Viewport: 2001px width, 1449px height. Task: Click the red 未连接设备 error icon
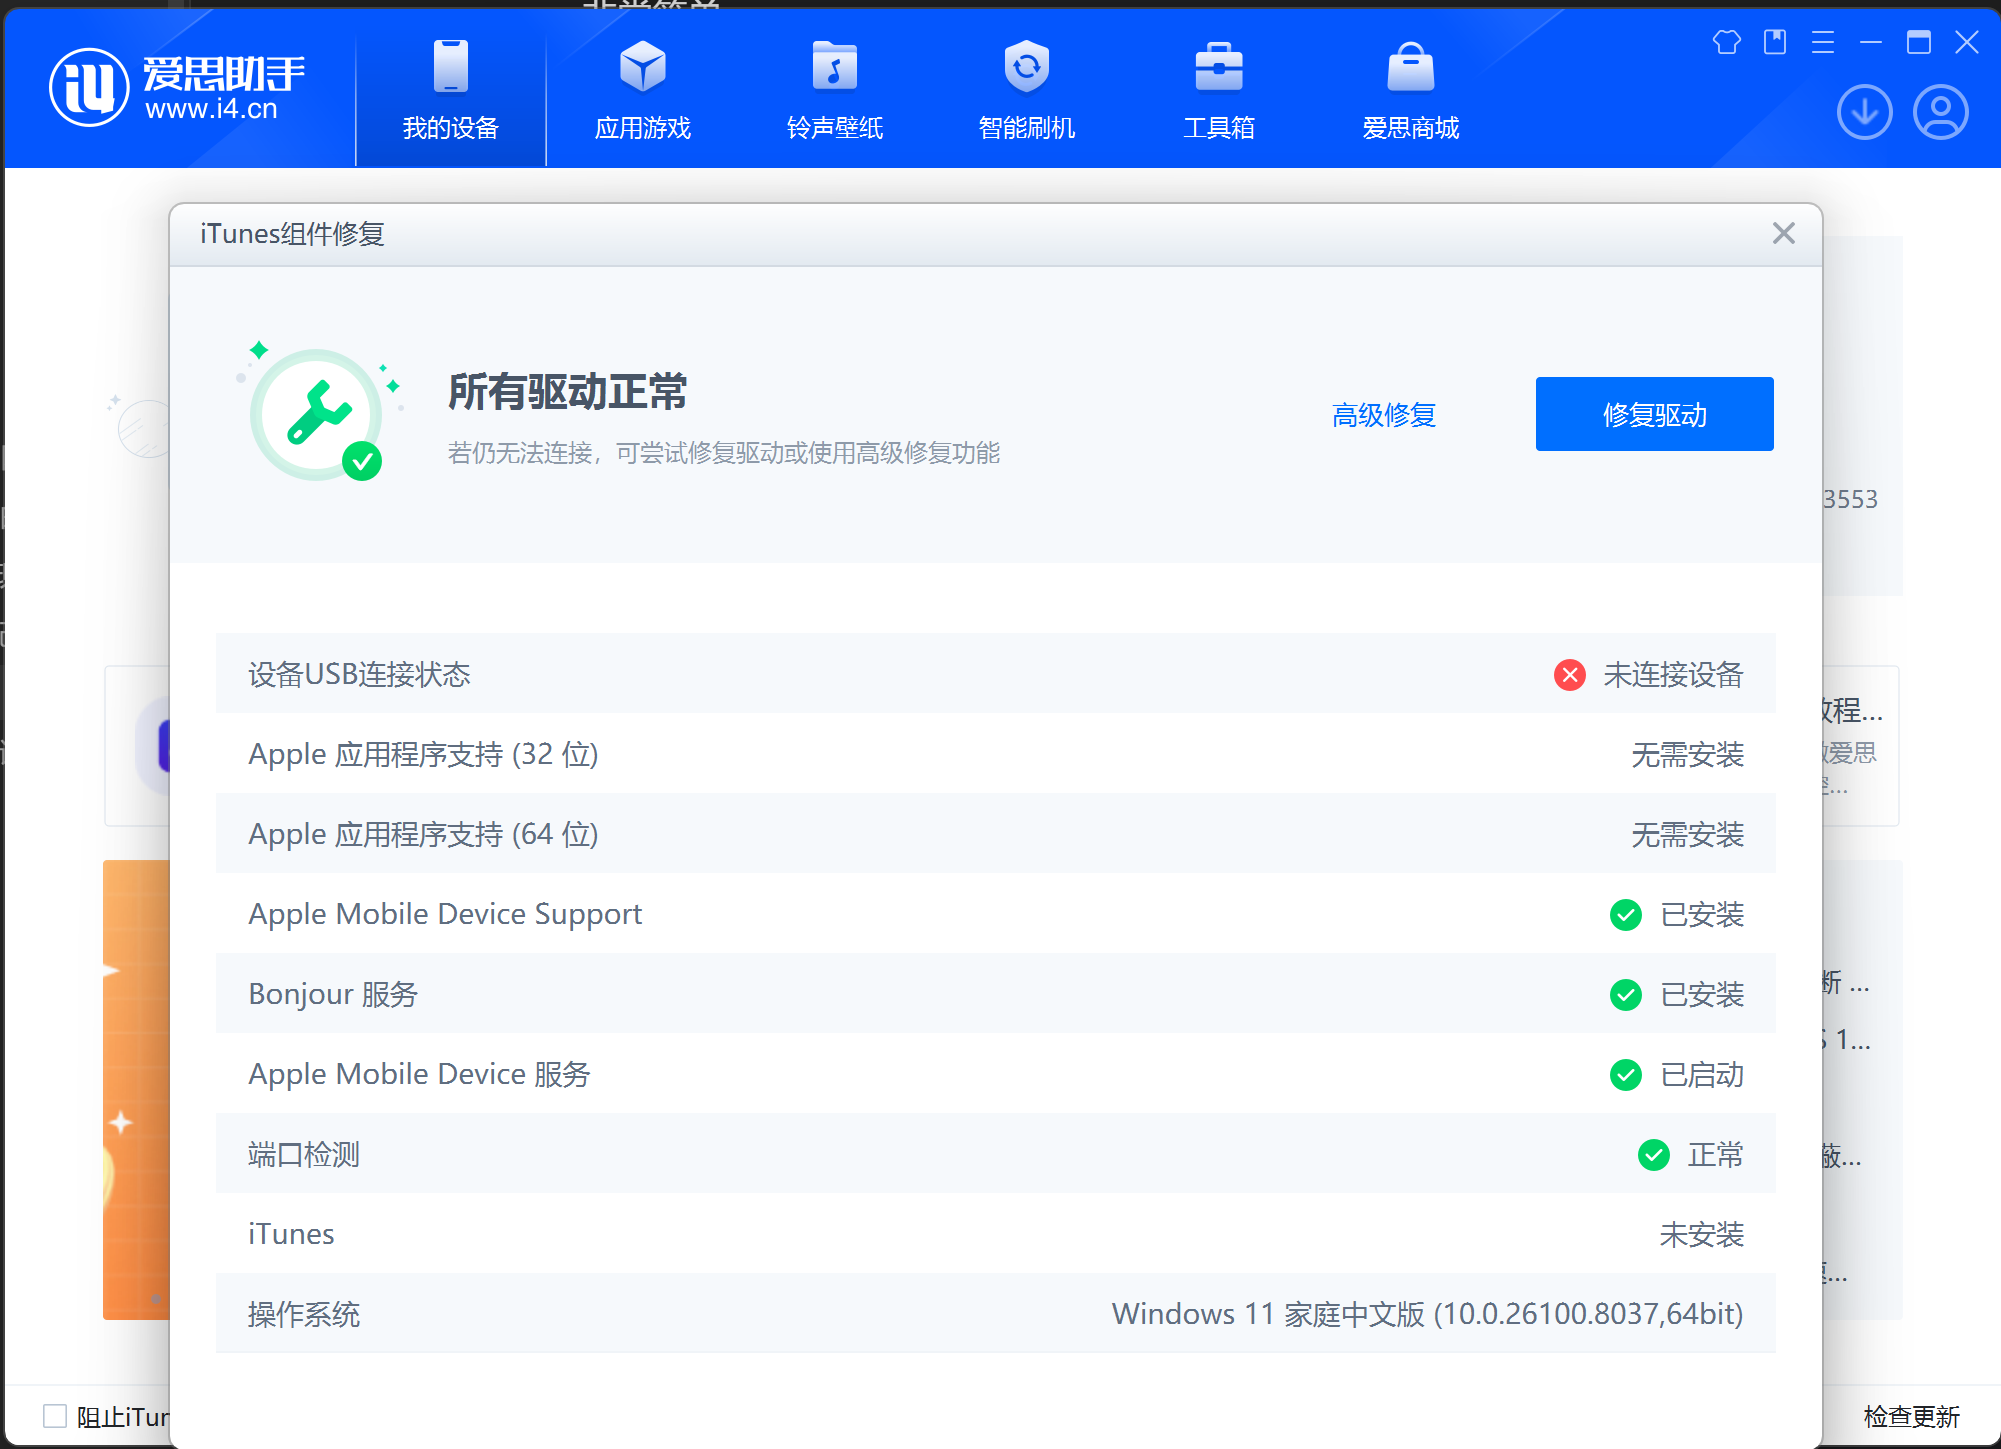[x=1569, y=675]
